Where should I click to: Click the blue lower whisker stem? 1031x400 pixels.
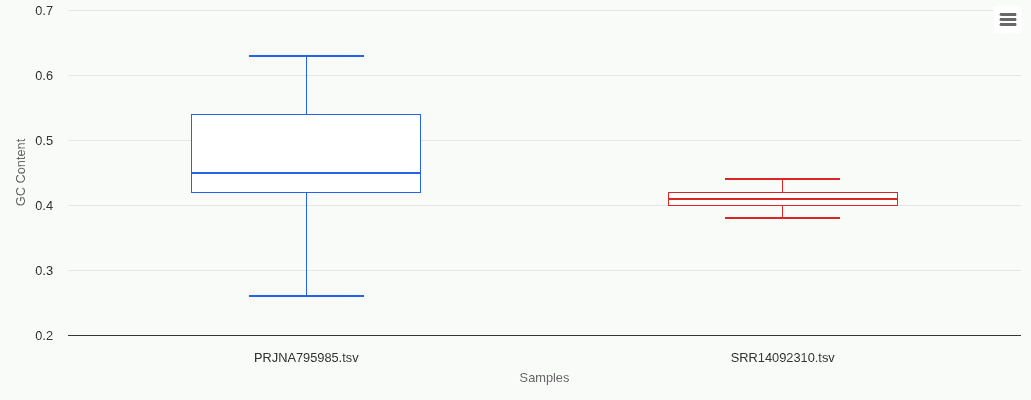pos(306,245)
